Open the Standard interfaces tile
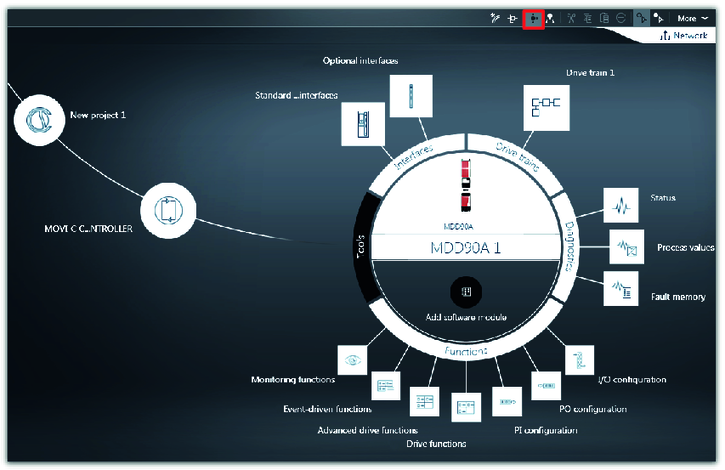725x470 pixels. pyautogui.click(x=362, y=123)
